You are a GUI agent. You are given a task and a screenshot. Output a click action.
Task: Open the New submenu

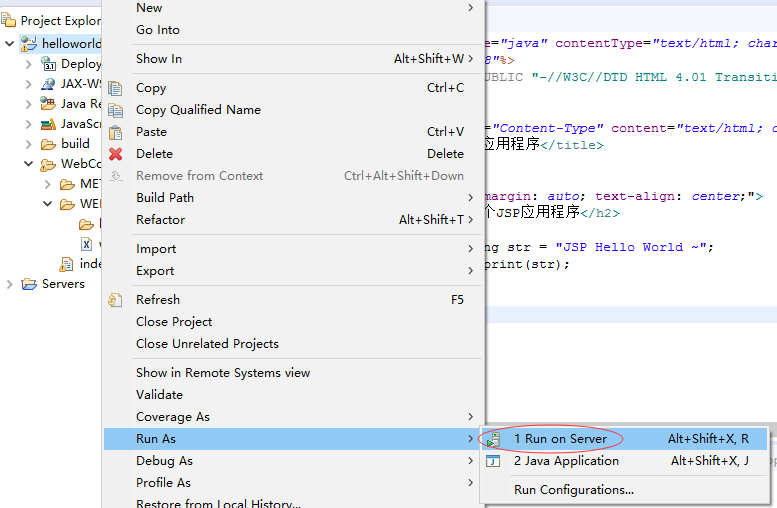(292, 8)
